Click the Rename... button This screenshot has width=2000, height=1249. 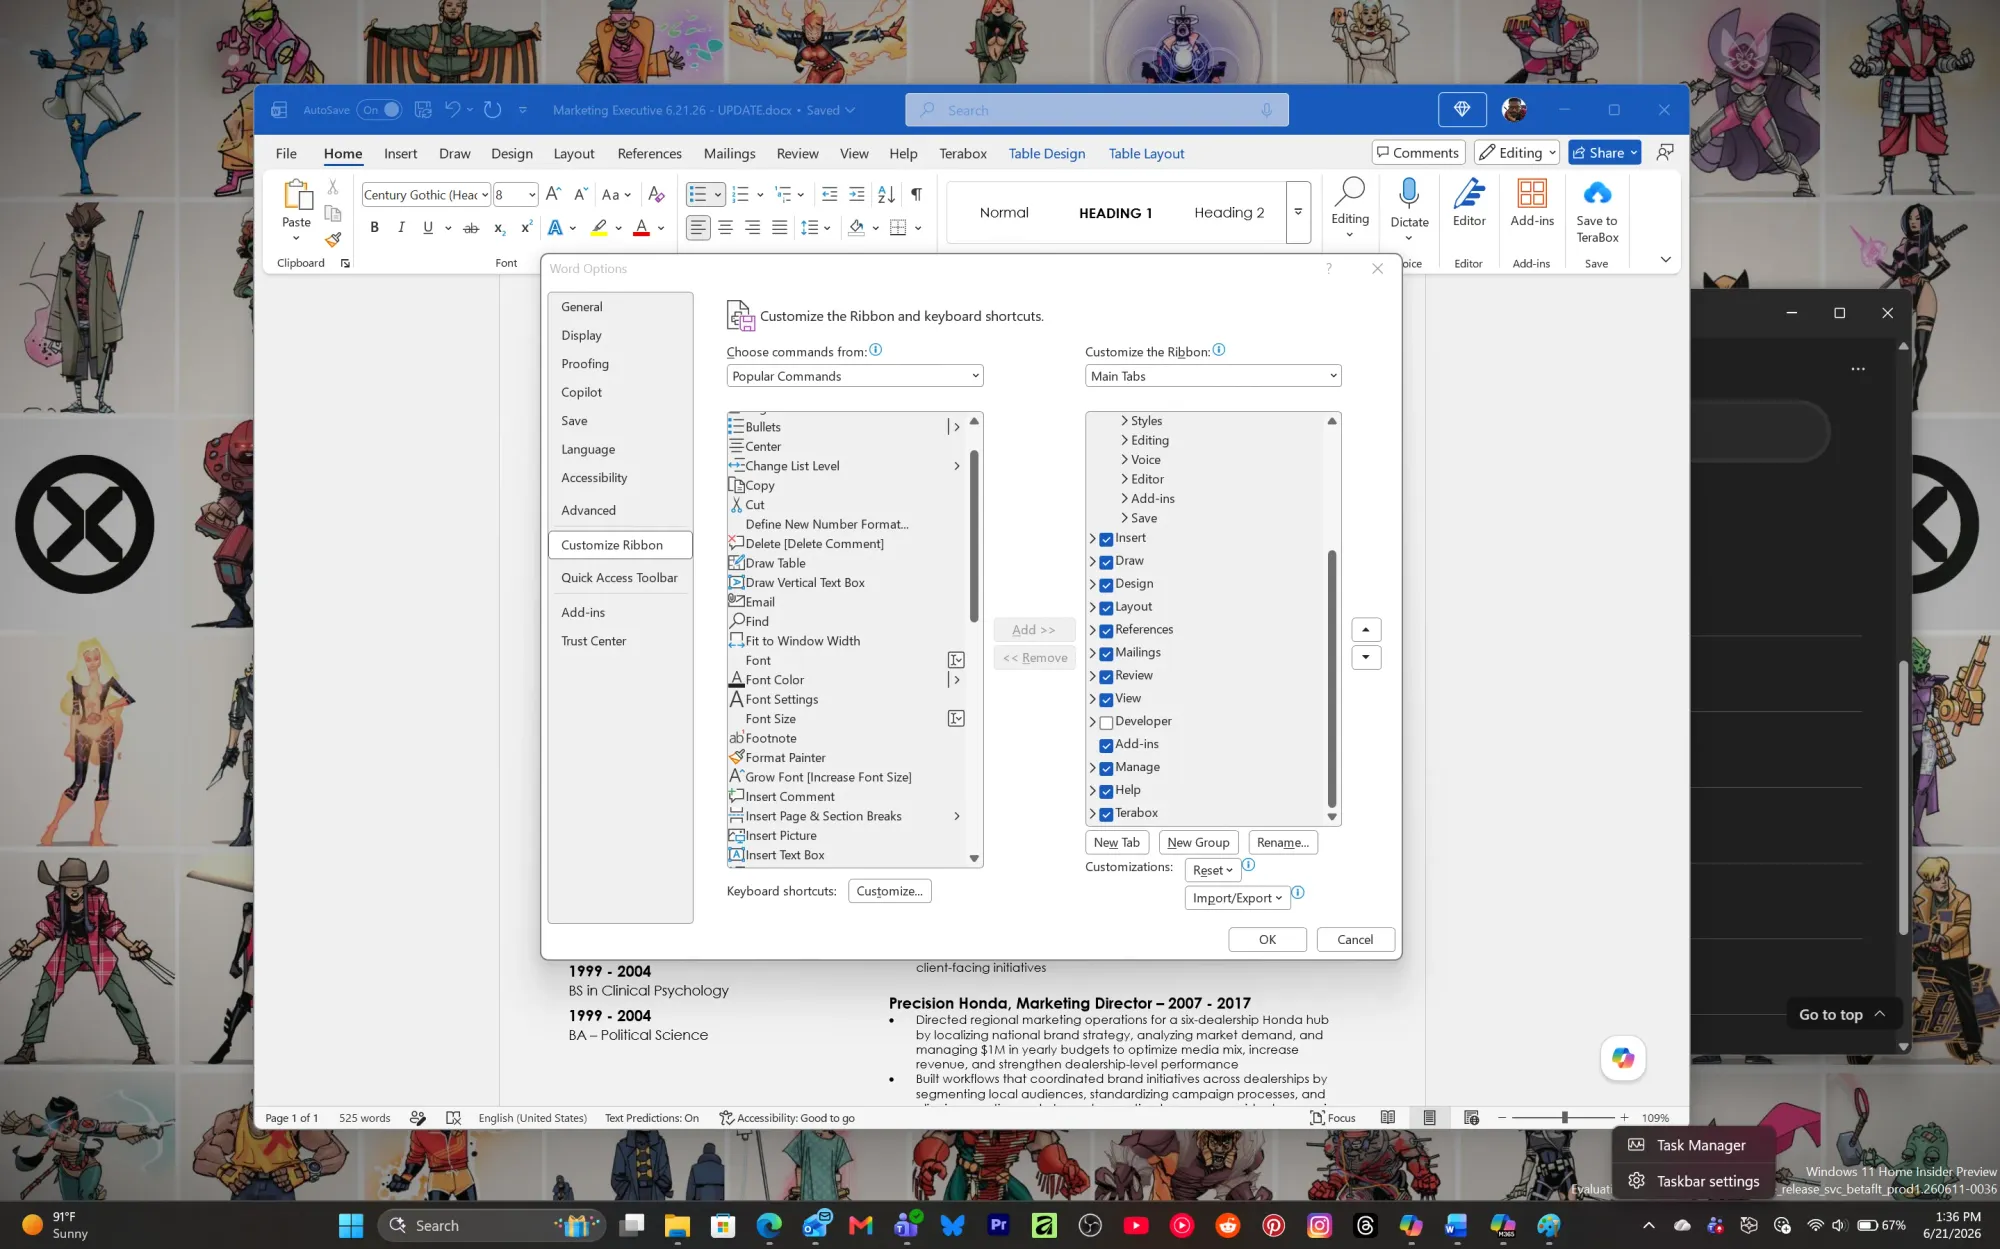click(x=1282, y=843)
